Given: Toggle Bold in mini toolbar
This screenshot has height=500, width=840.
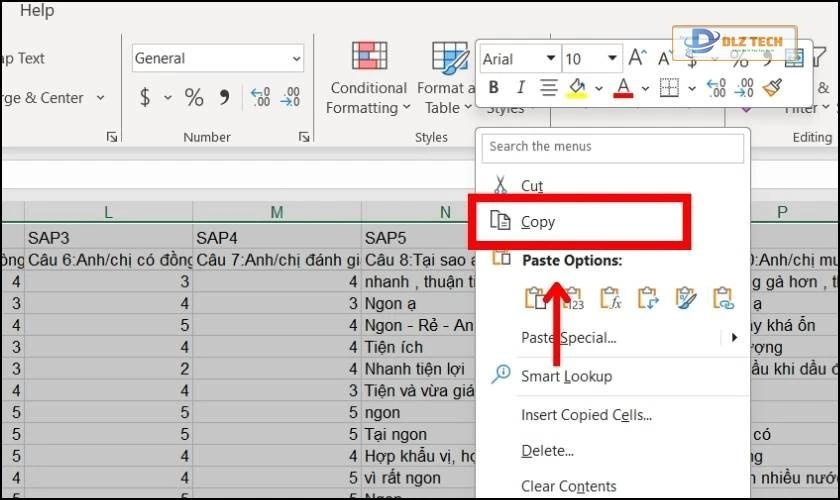Looking at the screenshot, I should tap(494, 88).
